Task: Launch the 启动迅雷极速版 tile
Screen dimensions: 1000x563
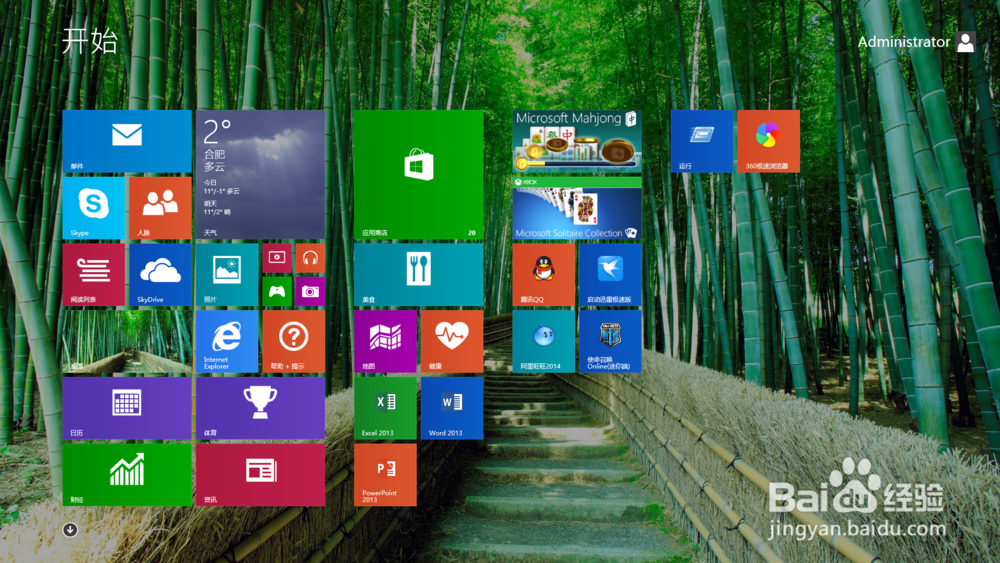Action: 610,275
